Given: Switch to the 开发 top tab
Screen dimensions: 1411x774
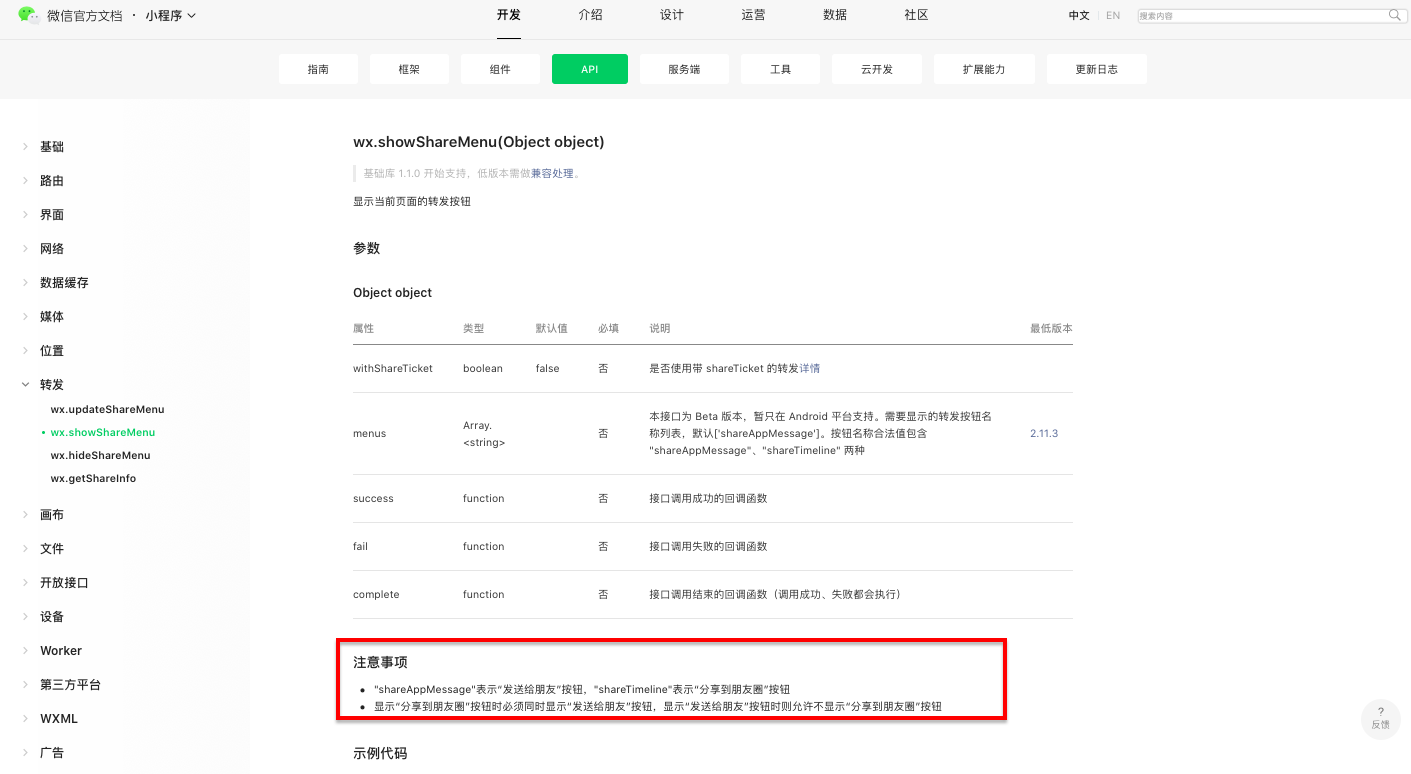Looking at the screenshot, I should tap(509, 15).
